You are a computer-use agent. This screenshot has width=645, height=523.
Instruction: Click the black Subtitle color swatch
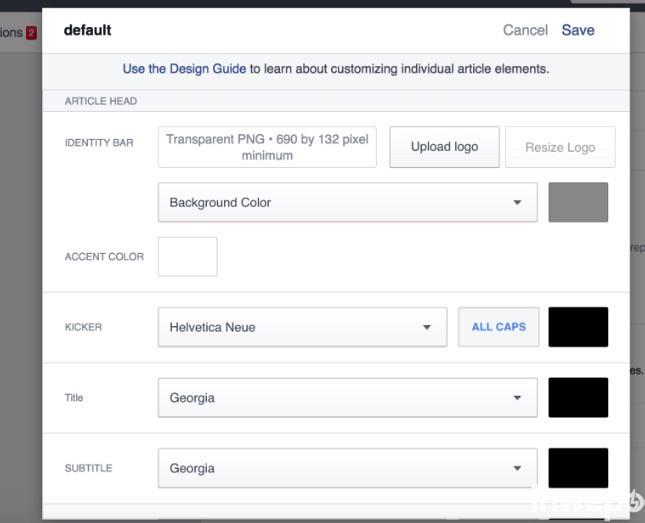point(578,468)
